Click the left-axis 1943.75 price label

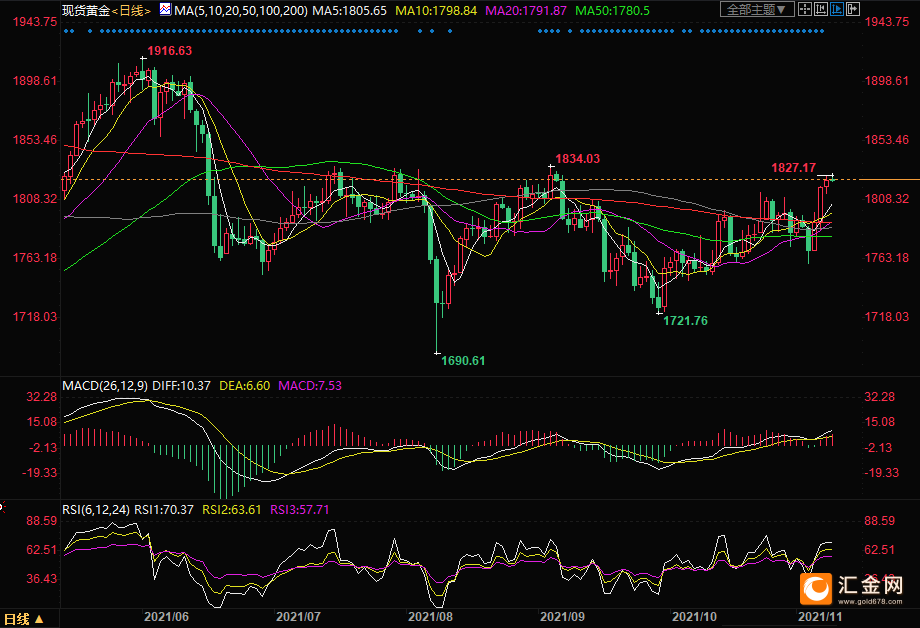pyautogui.click(x=35, y=22)
